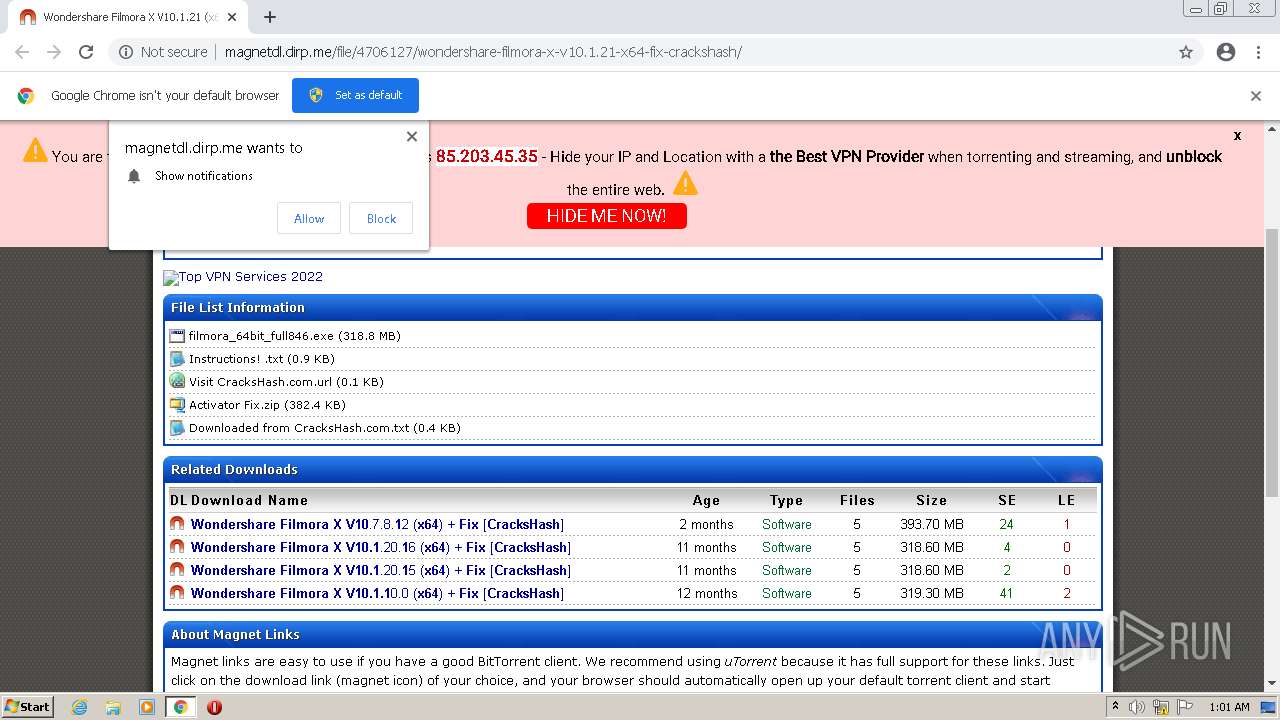Reload the page with the refresh icon
The image size is (1280, 720).
click(86, 52)
